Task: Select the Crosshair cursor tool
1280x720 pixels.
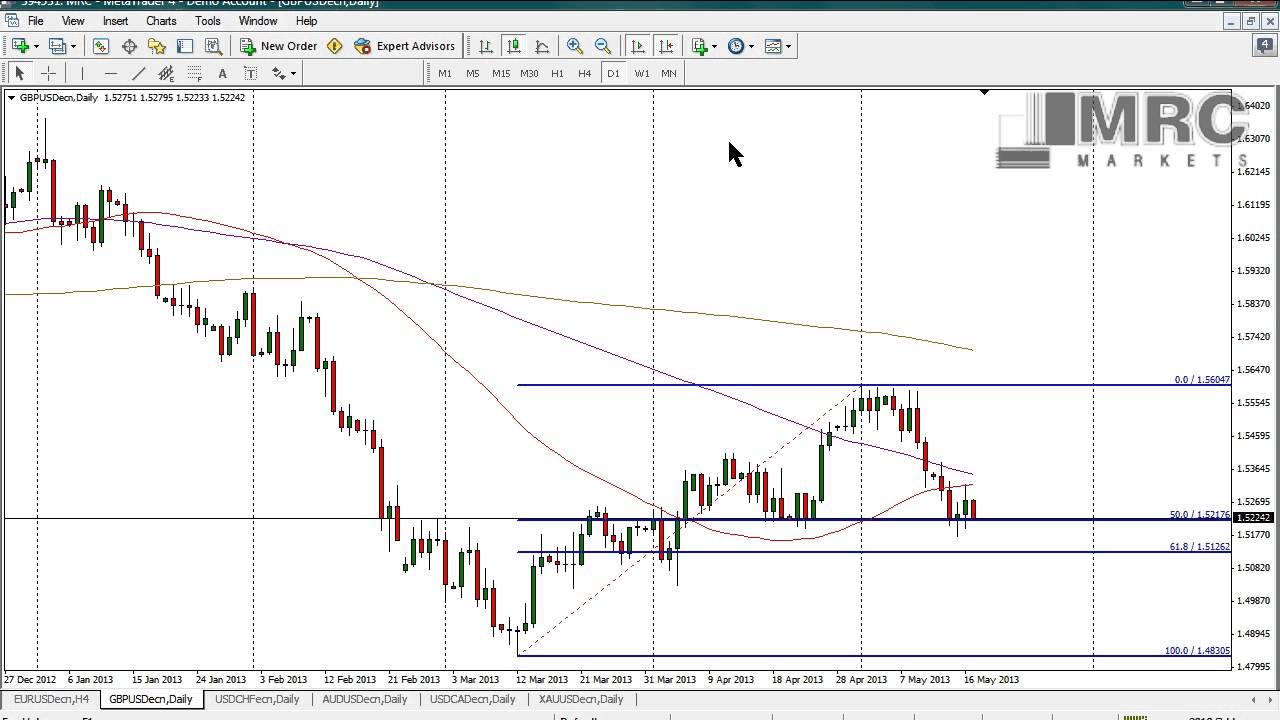Action: 48,73
